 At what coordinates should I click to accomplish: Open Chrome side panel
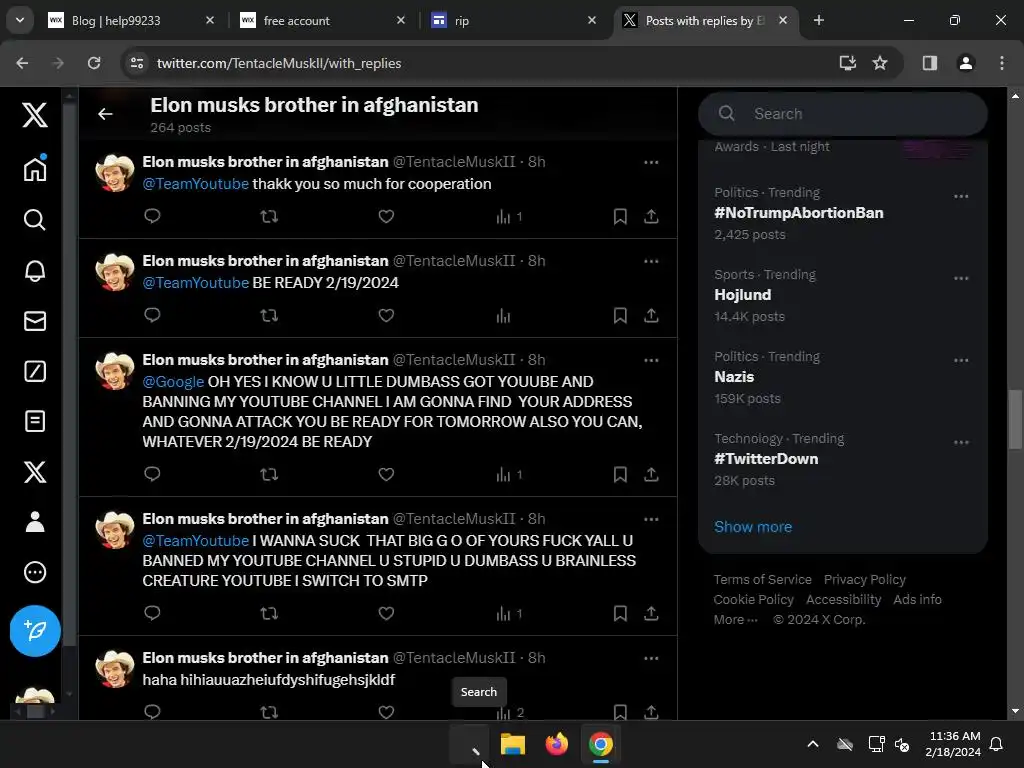(x=929, y=63)
